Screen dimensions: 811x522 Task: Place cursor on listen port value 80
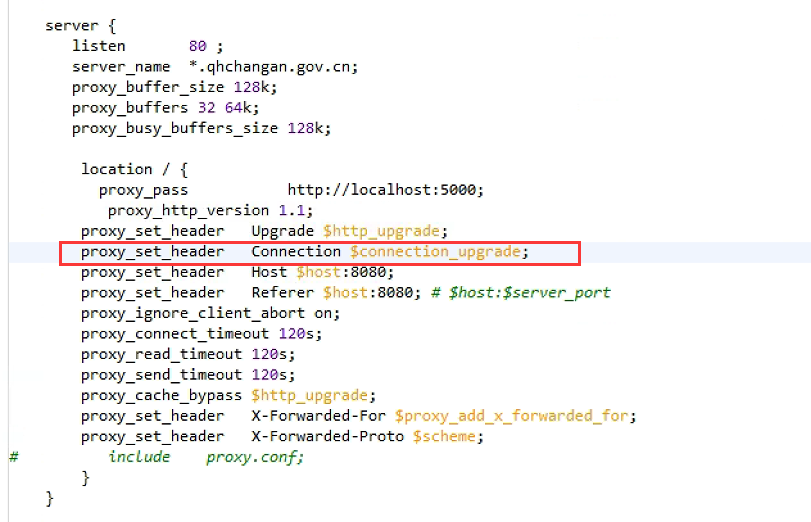[199, 46]
